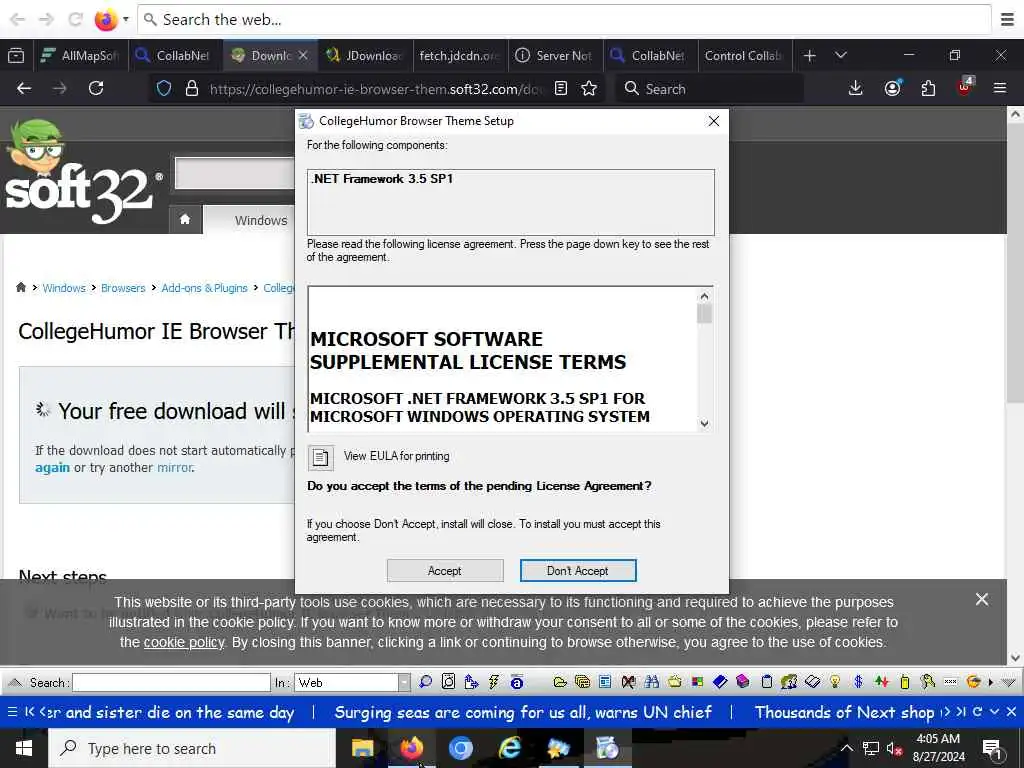Screen dimensions: 1024x768
Task: Accept the .NET Framework license agreement
Action: coord(445,571)
